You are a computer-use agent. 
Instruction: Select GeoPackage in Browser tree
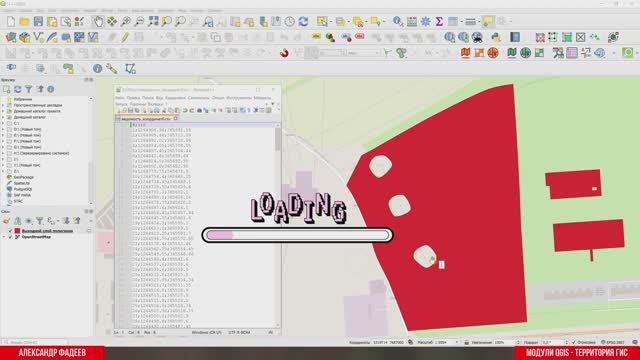(24, 177)
